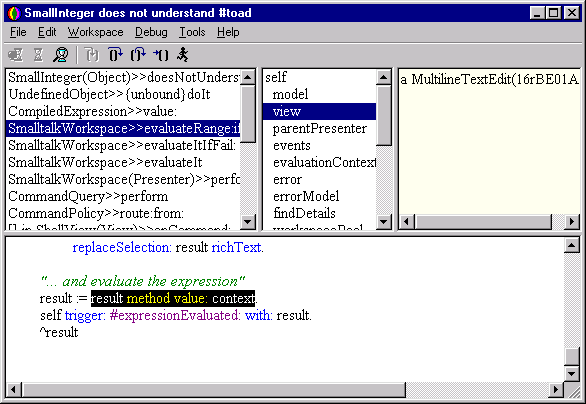Close the debugger window

[571, 13]
